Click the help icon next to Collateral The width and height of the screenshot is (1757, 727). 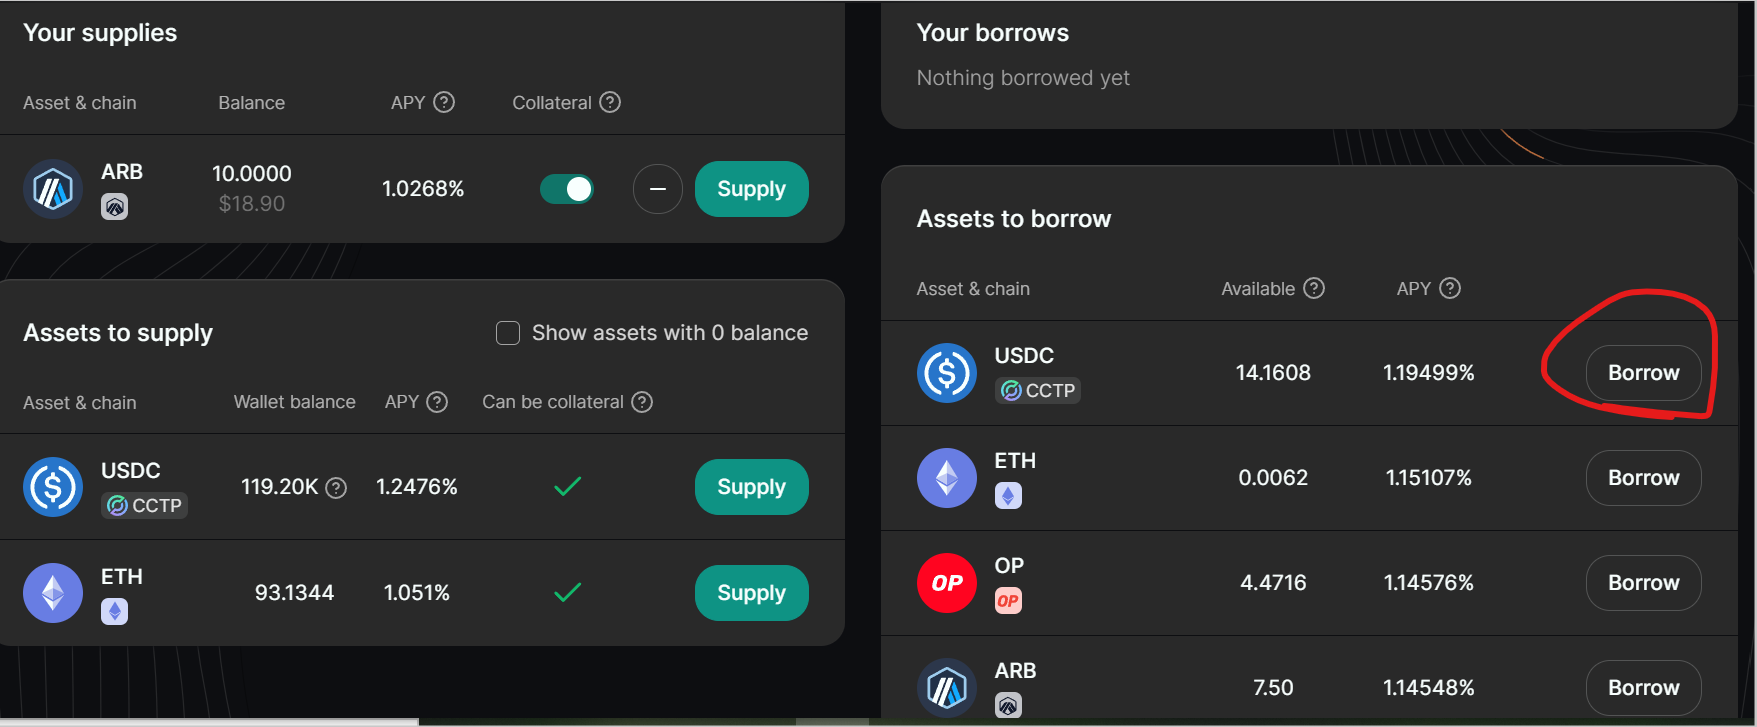click(610, 102)
